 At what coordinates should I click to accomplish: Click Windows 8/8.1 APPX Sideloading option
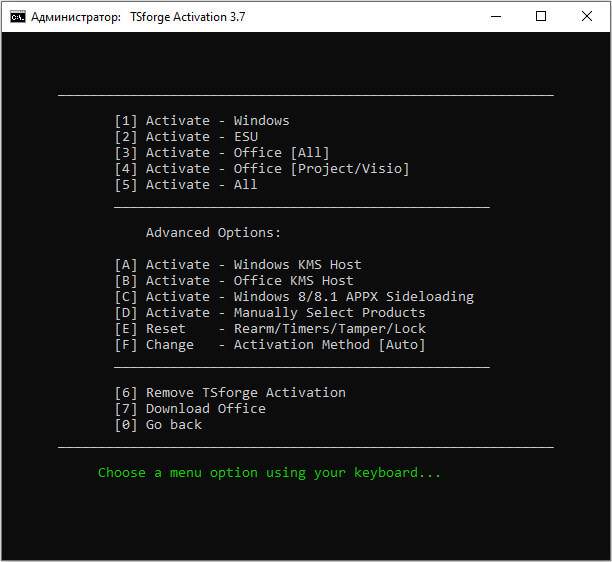(x=294, y=297)
